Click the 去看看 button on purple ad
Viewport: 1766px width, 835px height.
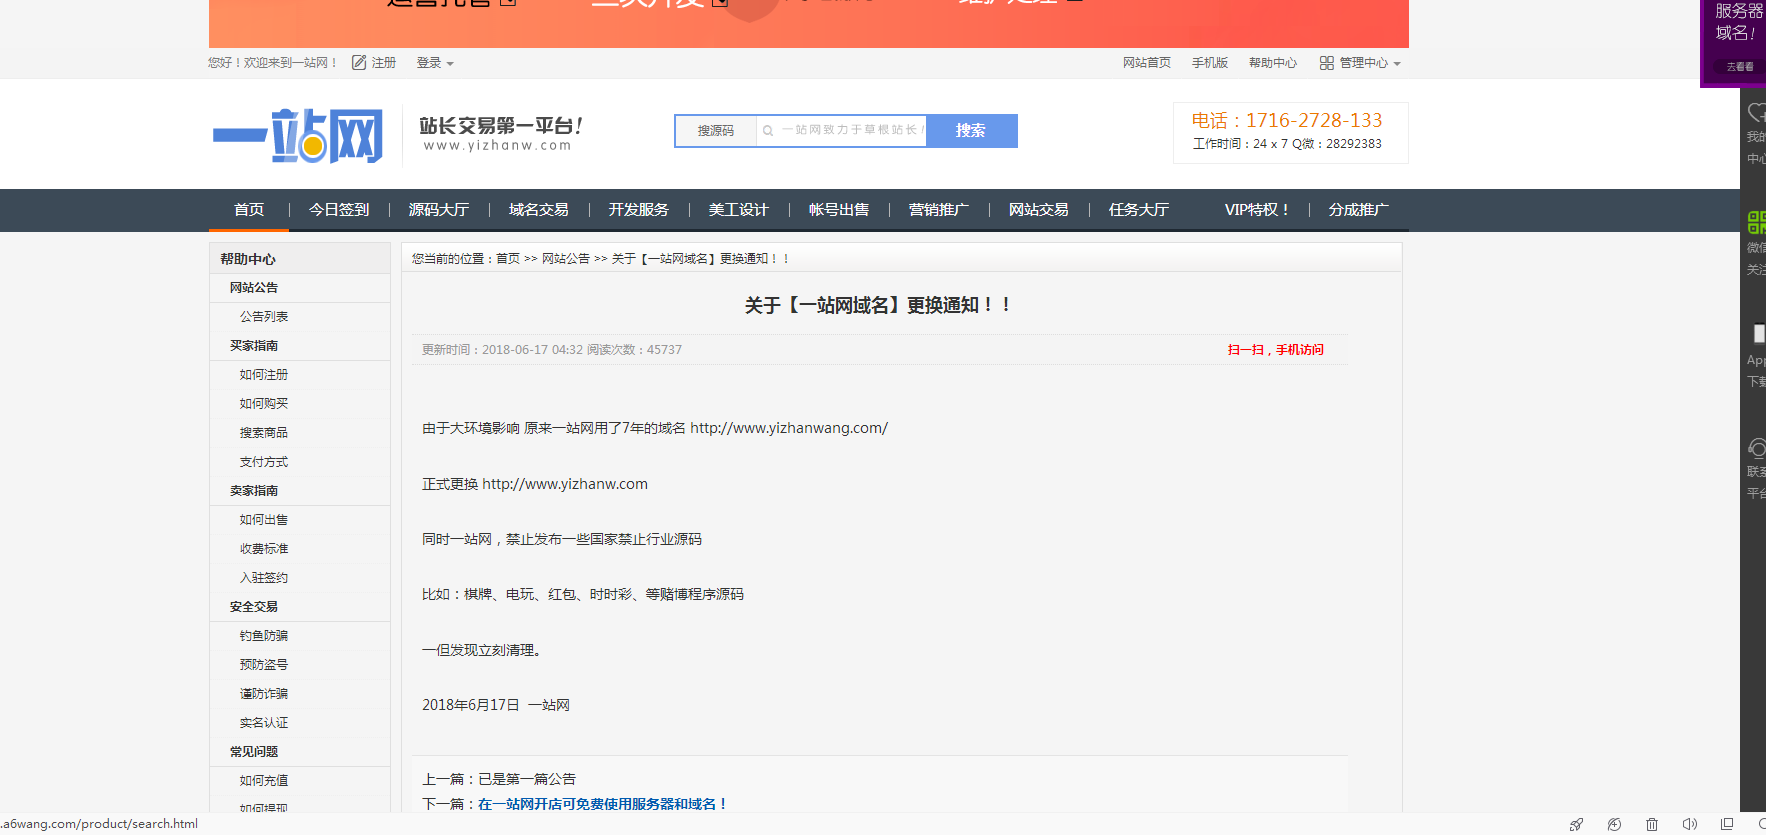(1739, 67)
